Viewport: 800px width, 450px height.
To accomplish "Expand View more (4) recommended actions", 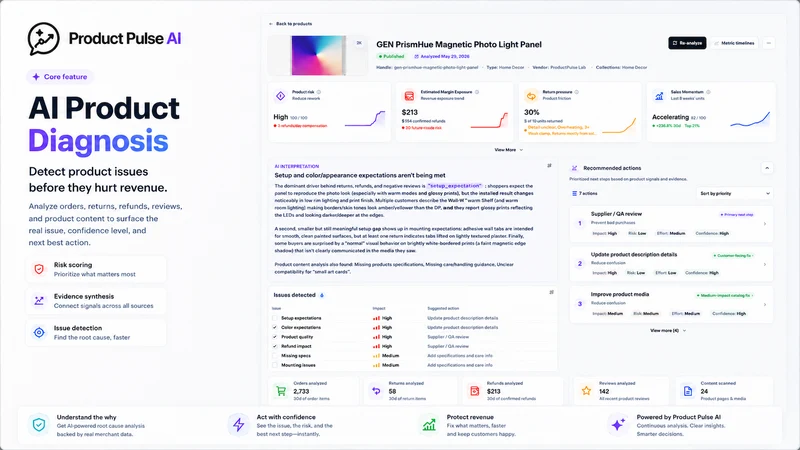I will click(668, 331).
